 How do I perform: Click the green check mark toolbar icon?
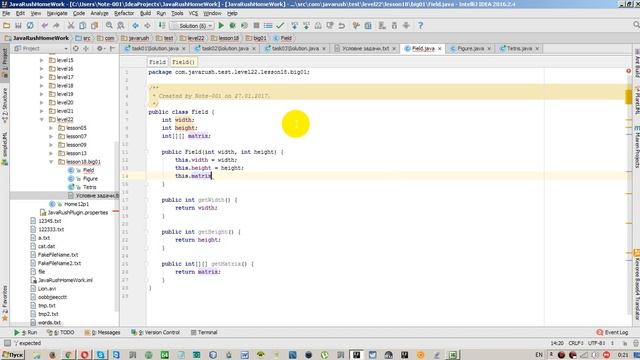click(x=280, y=25)
